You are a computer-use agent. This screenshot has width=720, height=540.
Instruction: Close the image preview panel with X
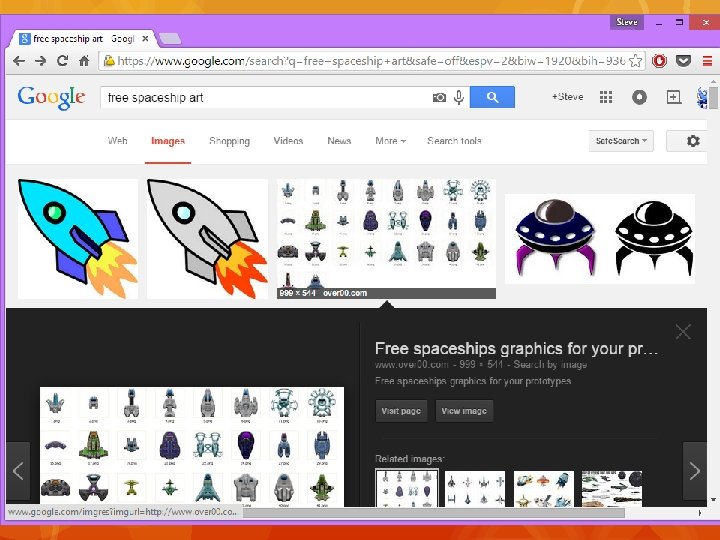point(683,331)
